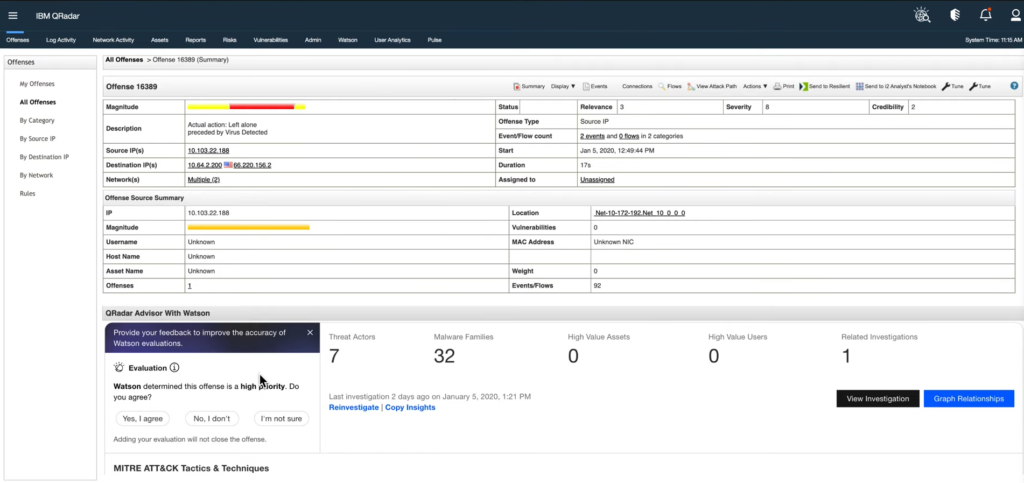Screen dimensions: 1024x483
Task: Open the 0 flows link
Action: coord(629,136)
